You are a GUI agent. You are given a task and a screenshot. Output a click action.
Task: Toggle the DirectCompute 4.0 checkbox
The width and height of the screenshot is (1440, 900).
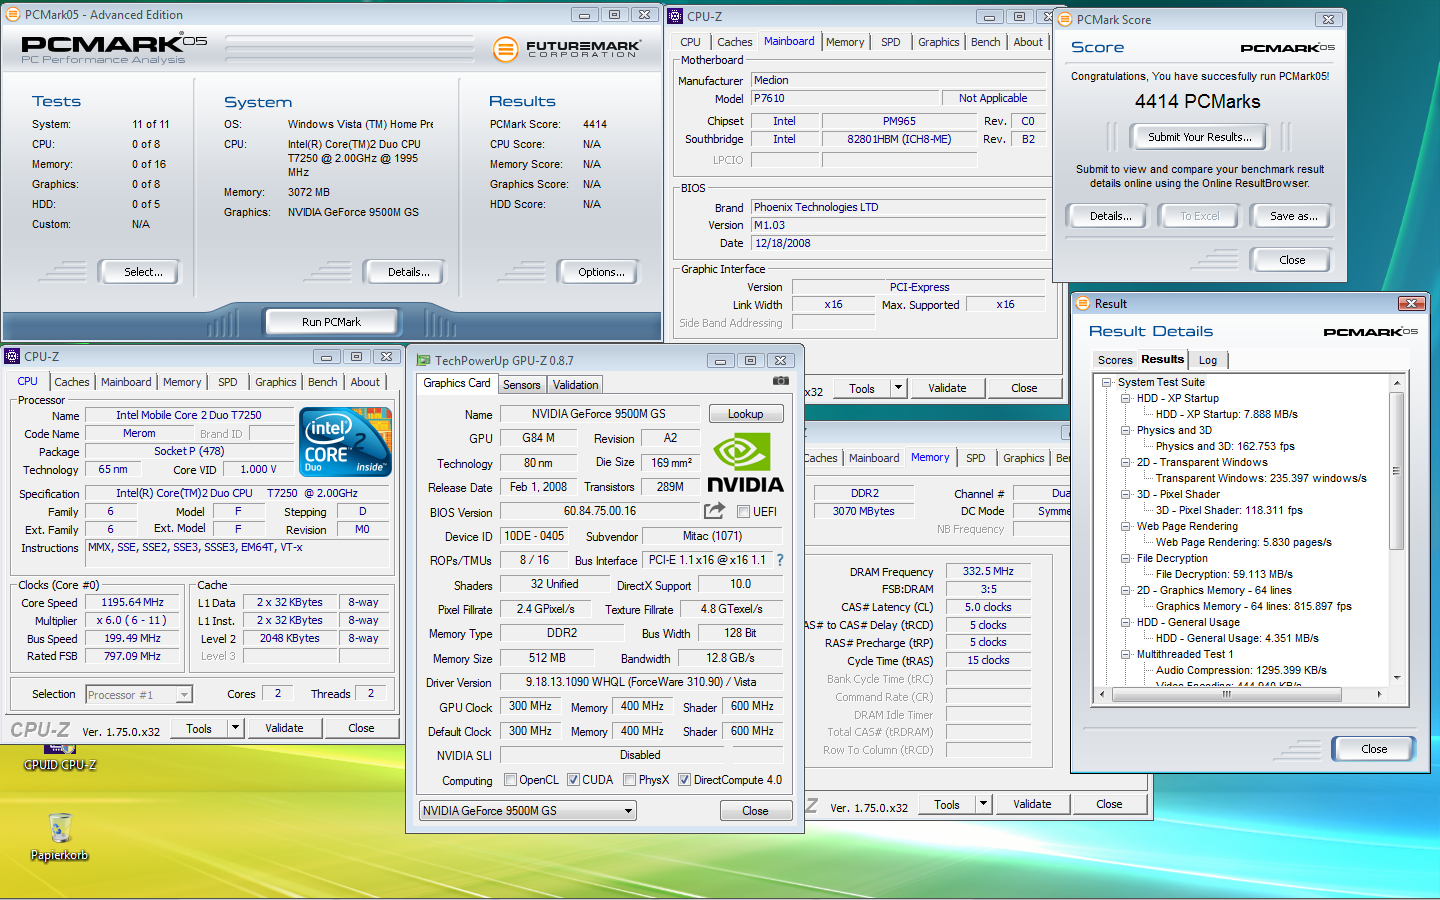click(x=684, y=780)
